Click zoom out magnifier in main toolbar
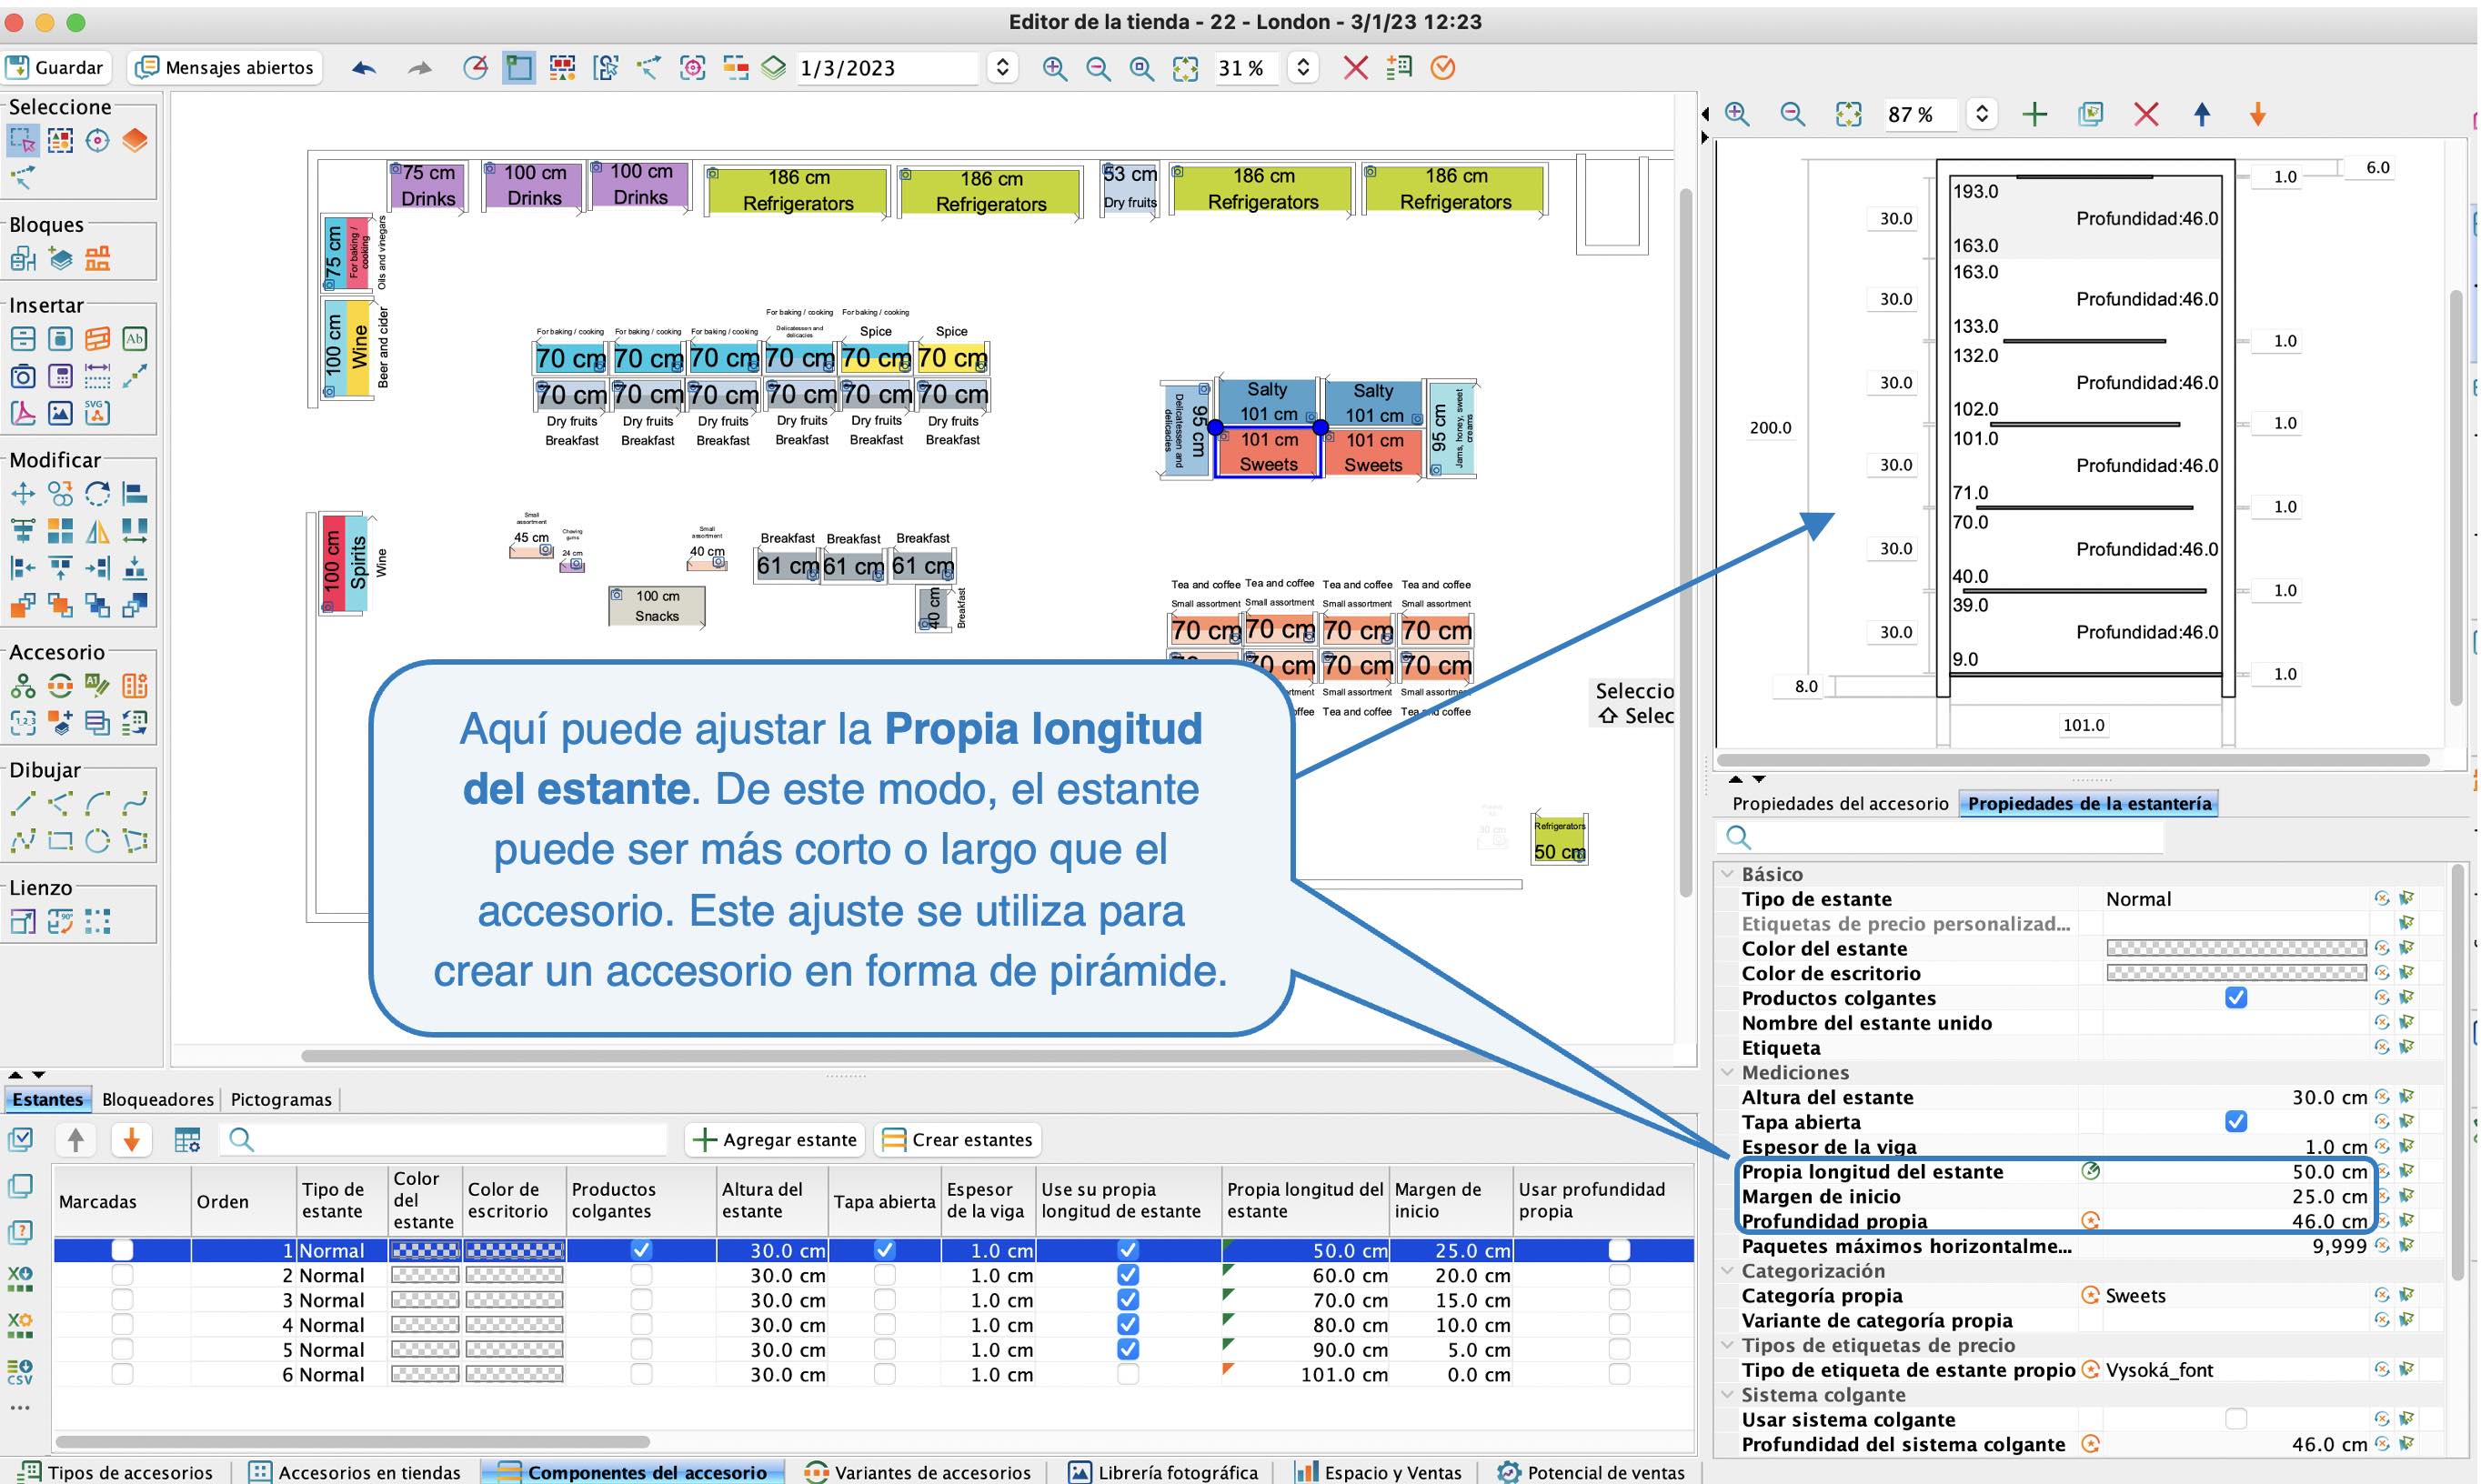 pos(1098,68)
